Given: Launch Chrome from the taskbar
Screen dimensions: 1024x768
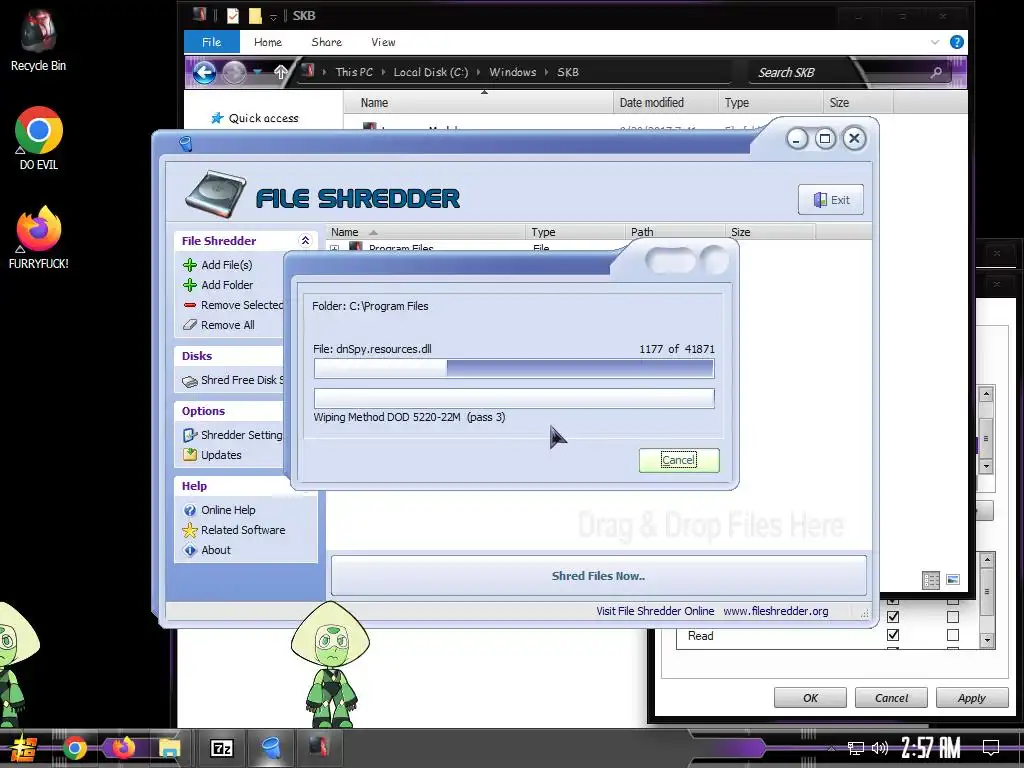Looking at the screenshot, I should [x=74, y=748].
